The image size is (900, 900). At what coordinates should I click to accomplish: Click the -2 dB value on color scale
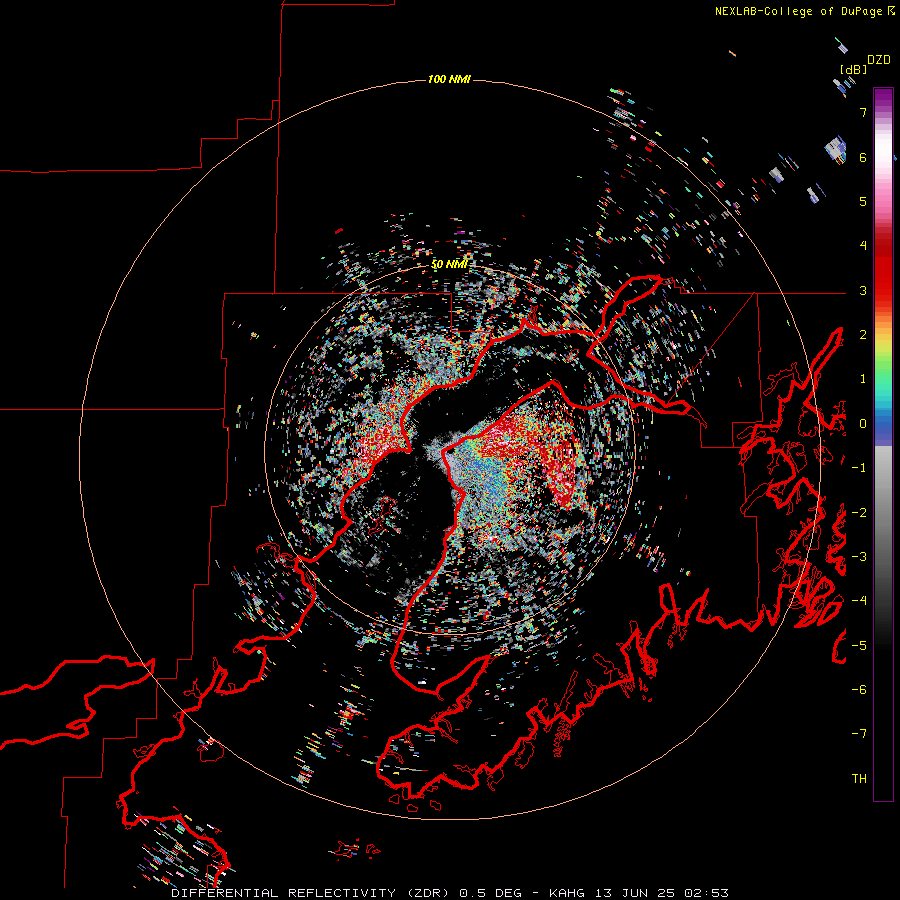(859, 513)
